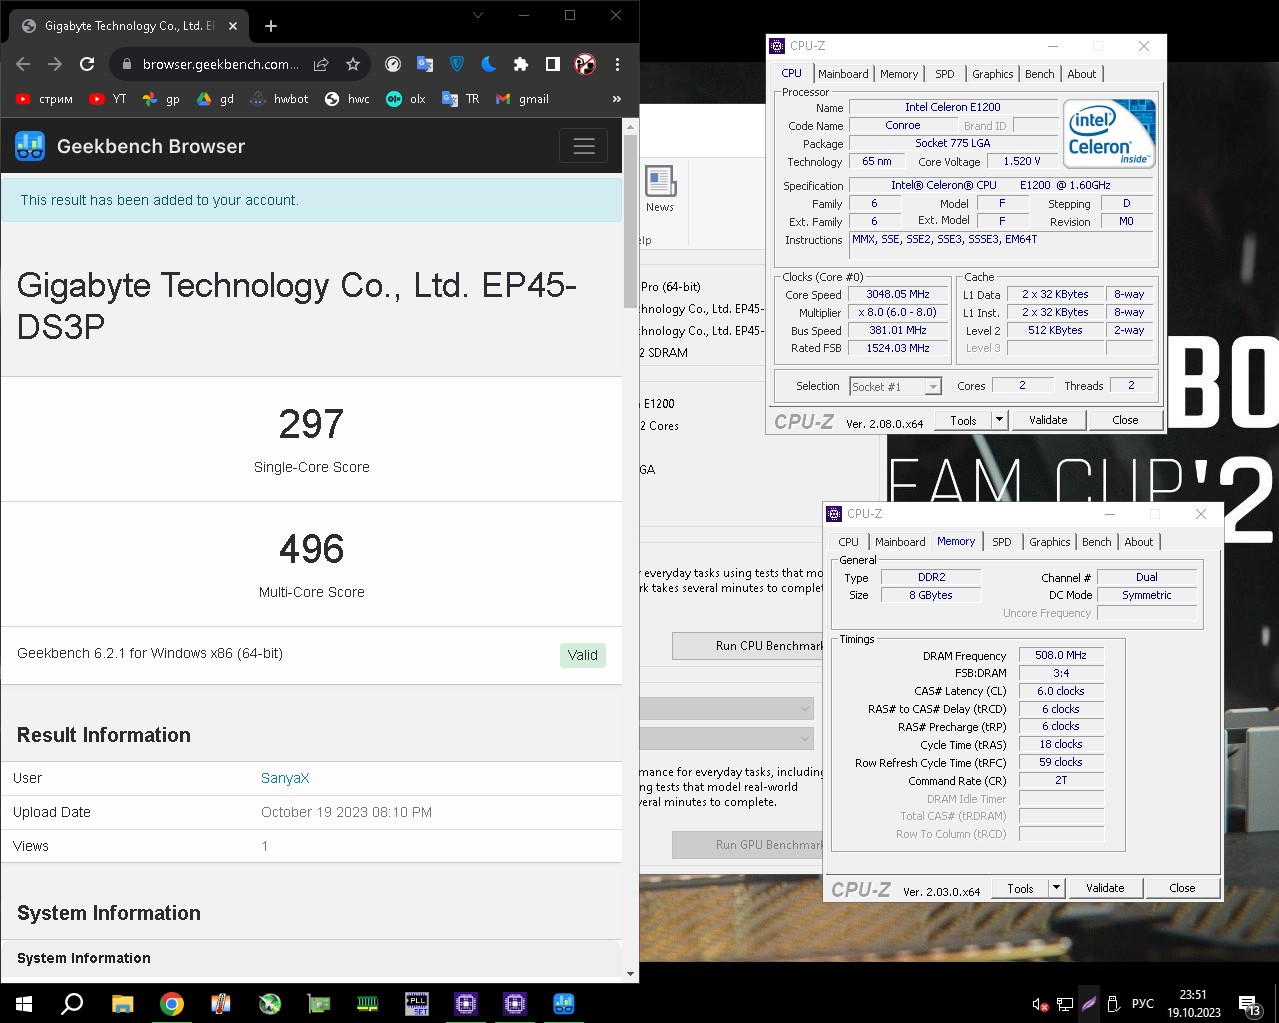Open the second greyed dropdown in Geekbench app
The image size is (1279, 1023).
[727, 739]
